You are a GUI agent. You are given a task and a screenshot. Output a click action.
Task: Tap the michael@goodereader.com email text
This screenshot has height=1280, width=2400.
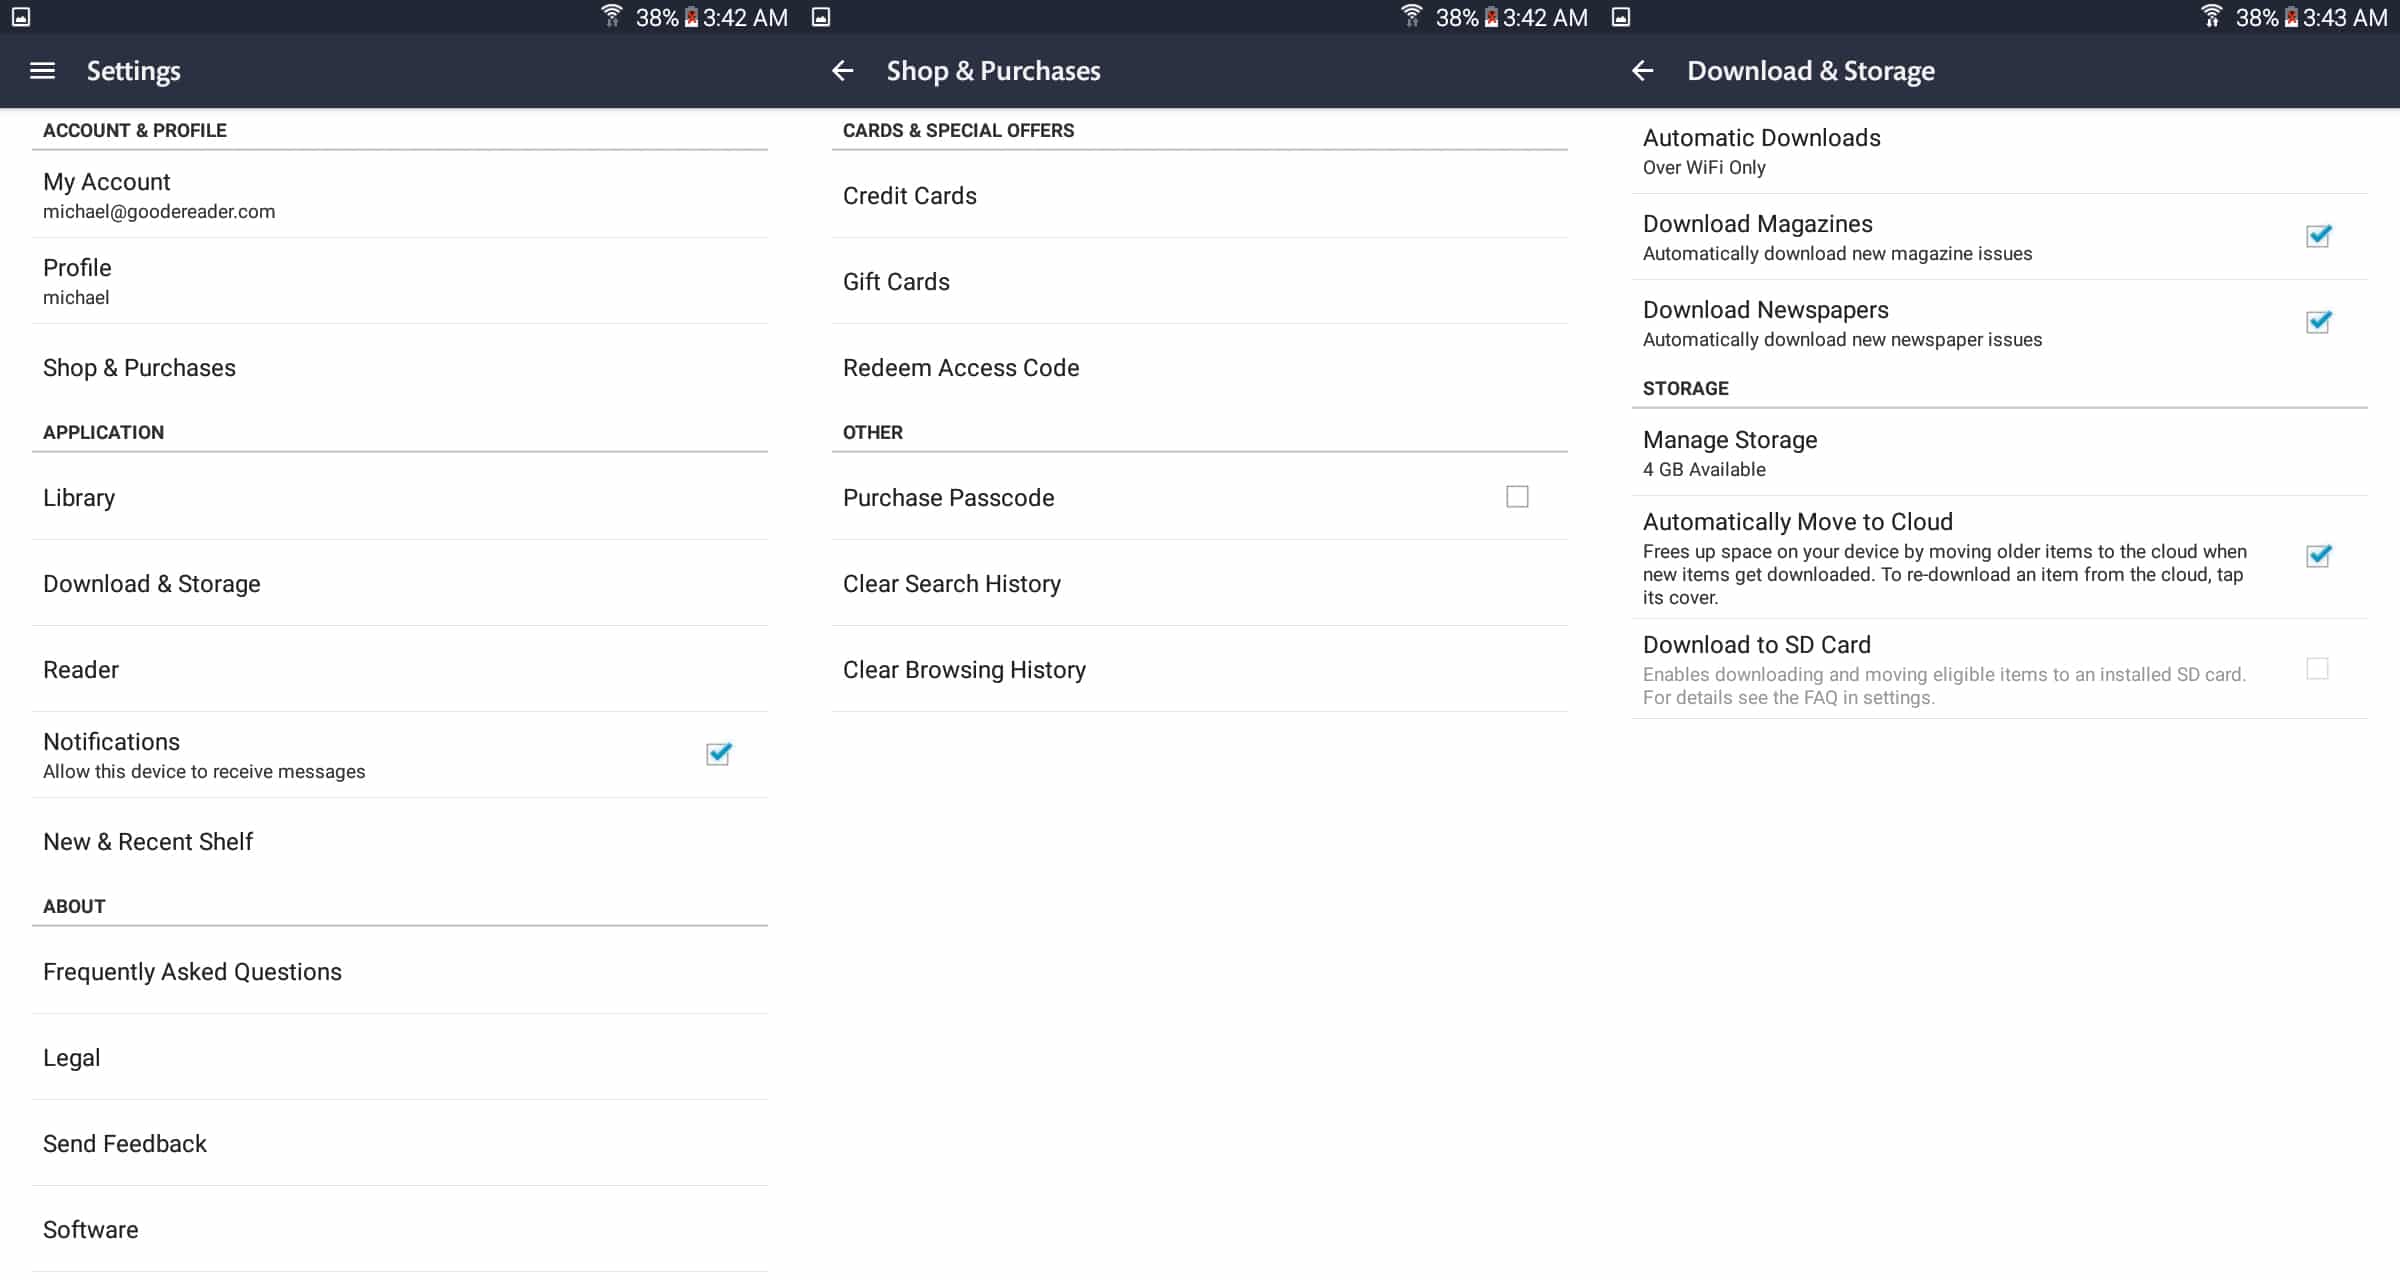coord(159,212)
